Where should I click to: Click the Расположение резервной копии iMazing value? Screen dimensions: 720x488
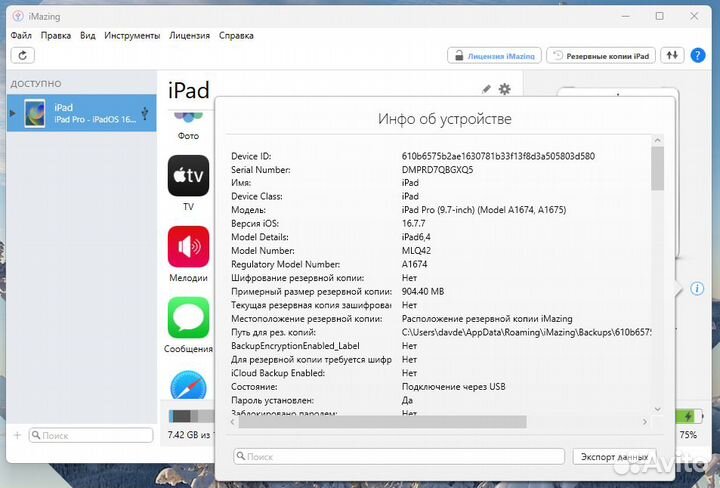point(487,319)
